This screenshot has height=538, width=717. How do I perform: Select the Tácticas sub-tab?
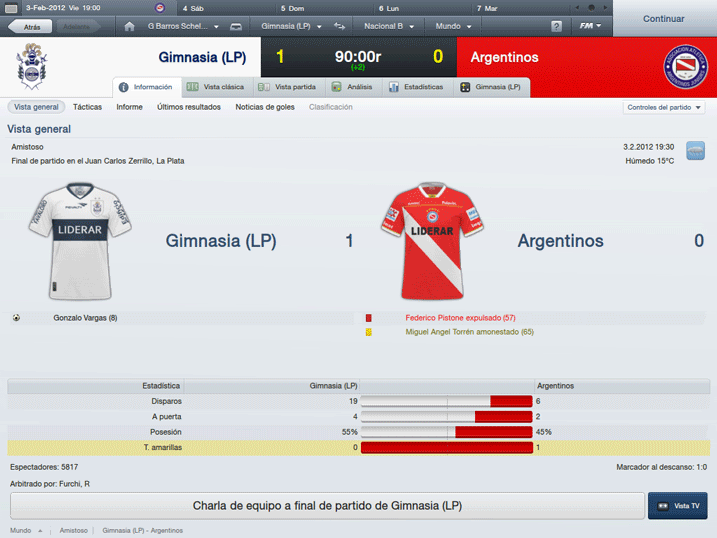tap(87, 107)
